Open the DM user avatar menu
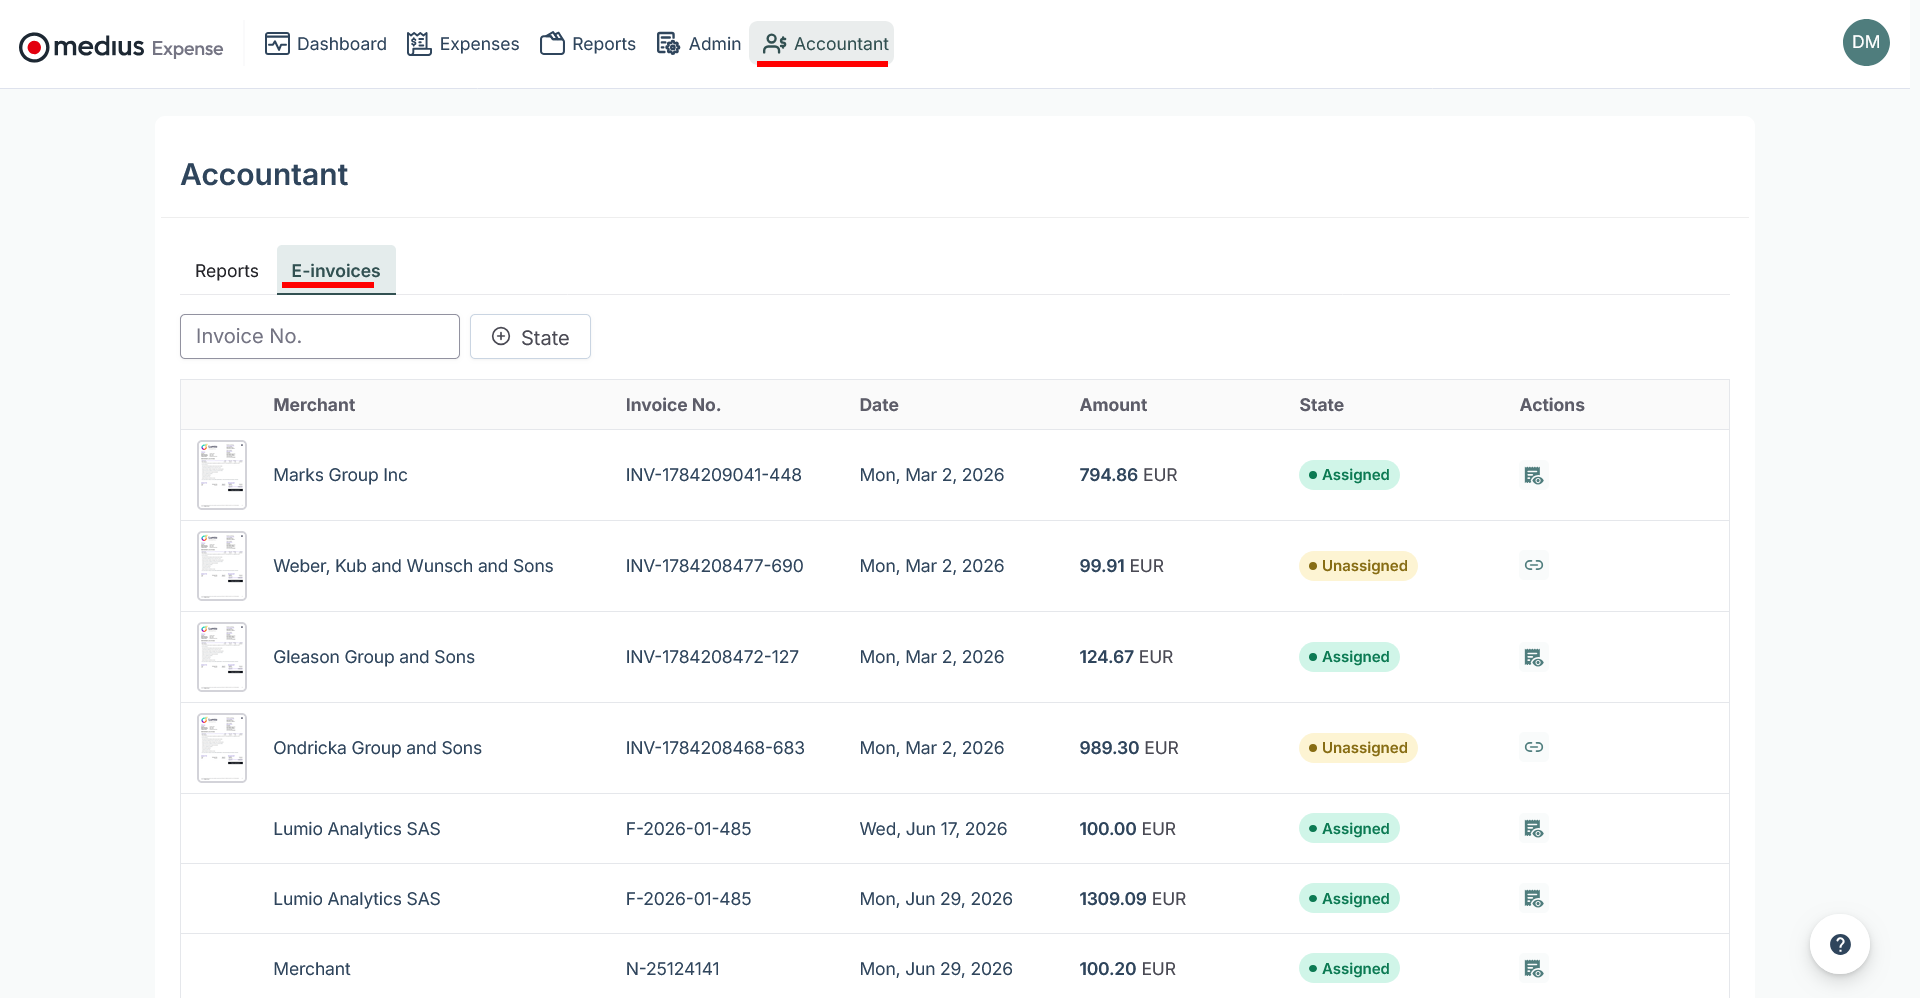The height and width of the screenshot is (998, 1920). pos(1866,42)
